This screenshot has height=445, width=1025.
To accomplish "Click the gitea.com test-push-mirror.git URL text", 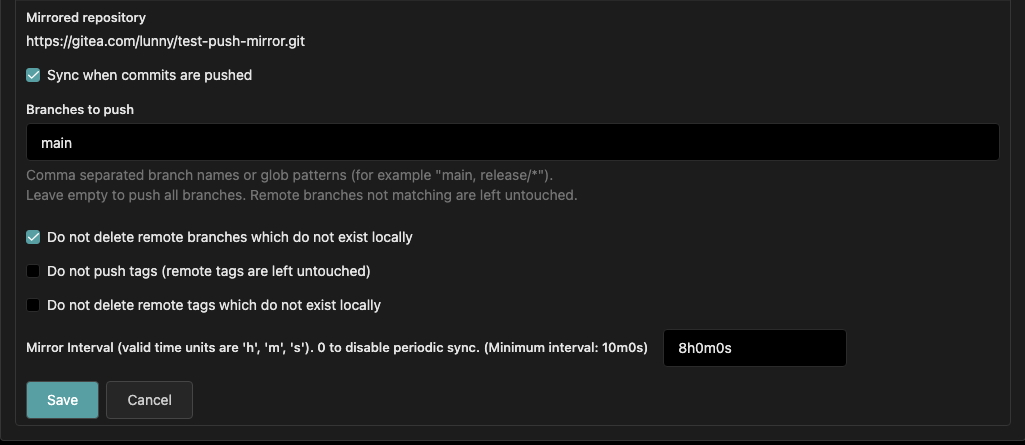I will coord(165,42).
